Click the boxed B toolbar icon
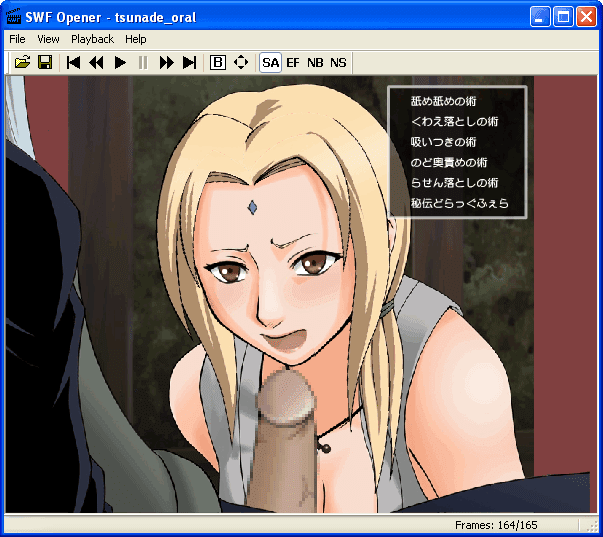The image size is (603, 537). click(x=218, y=62)
